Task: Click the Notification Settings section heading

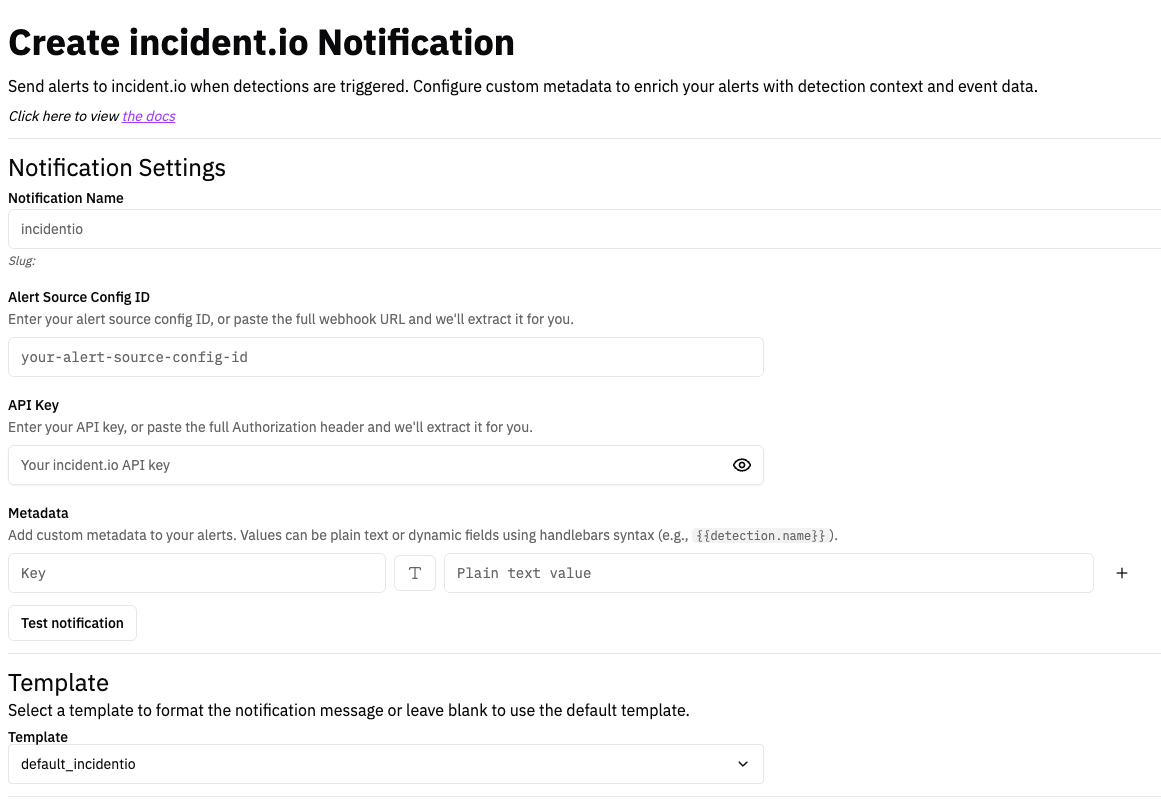Action: 116,167
